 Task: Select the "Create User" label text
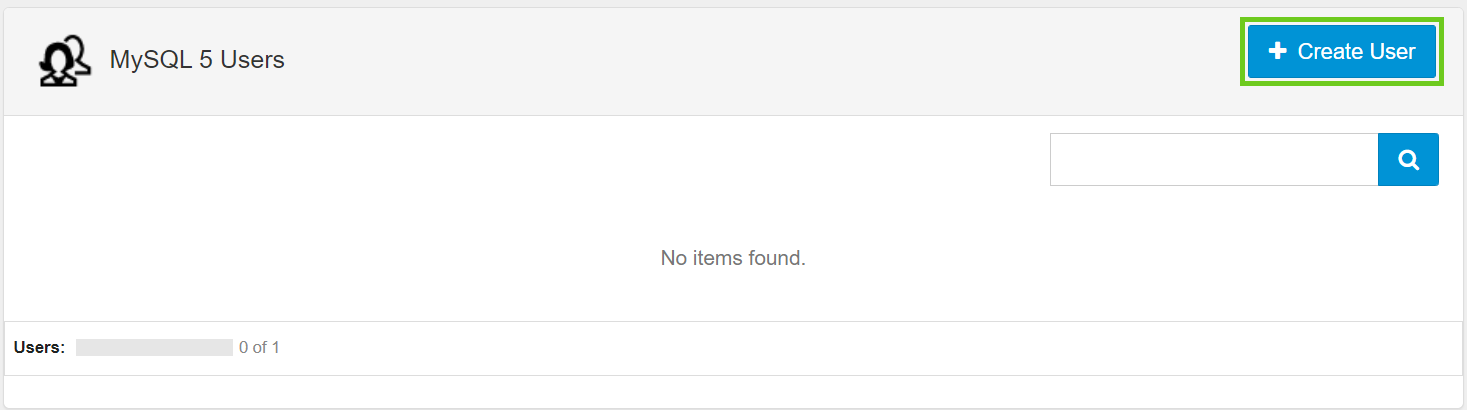[1356, 52]
